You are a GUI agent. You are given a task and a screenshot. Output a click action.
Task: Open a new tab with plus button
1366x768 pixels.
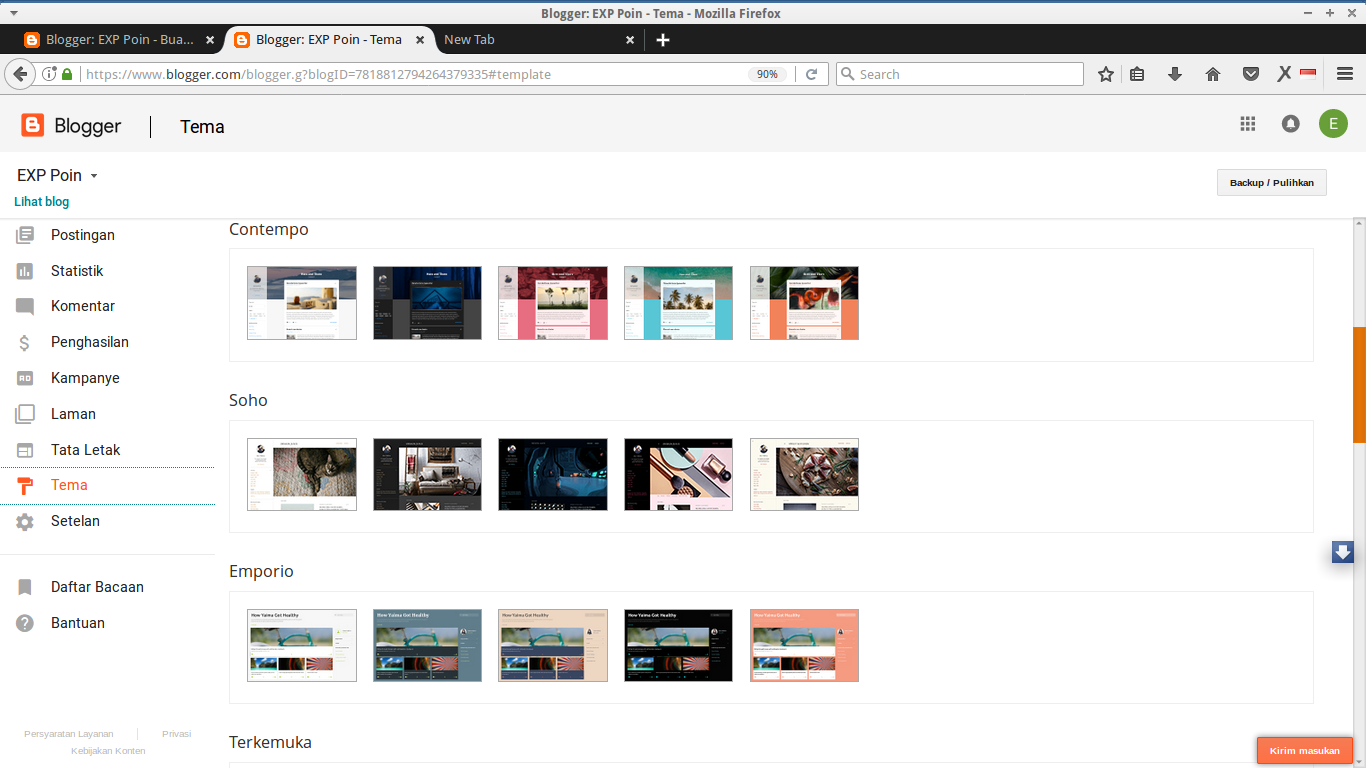pyautogui.click(x=662, y=40)
